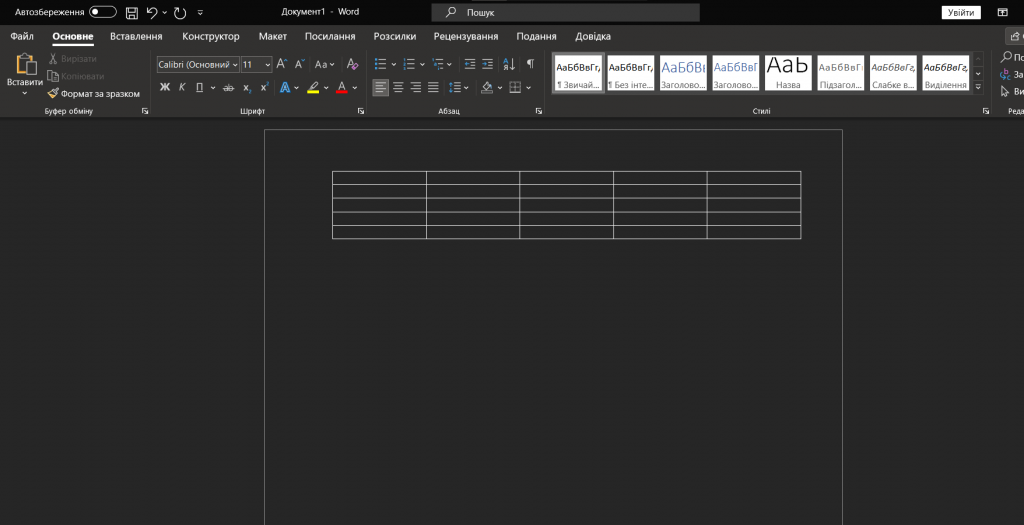
Task: Open the font size 11 dropdown
Action: pyautogui.click(x=267, y=65)
